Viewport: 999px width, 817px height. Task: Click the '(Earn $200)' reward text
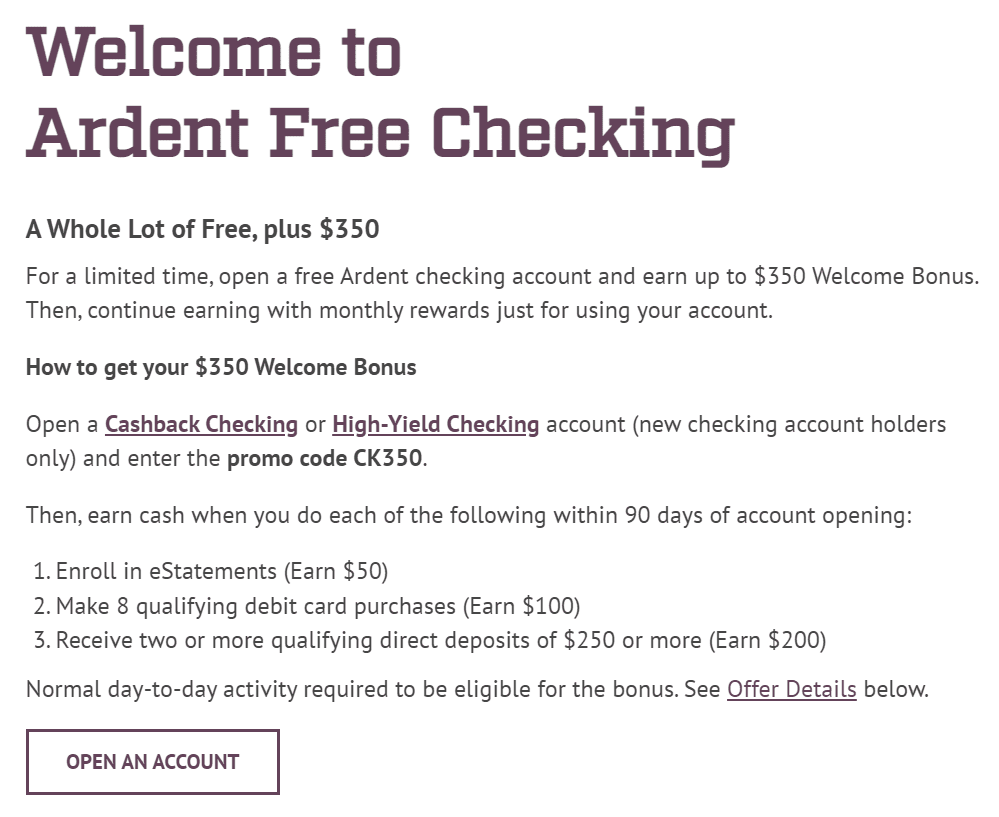pyautogui.click(x=768, y=640)
